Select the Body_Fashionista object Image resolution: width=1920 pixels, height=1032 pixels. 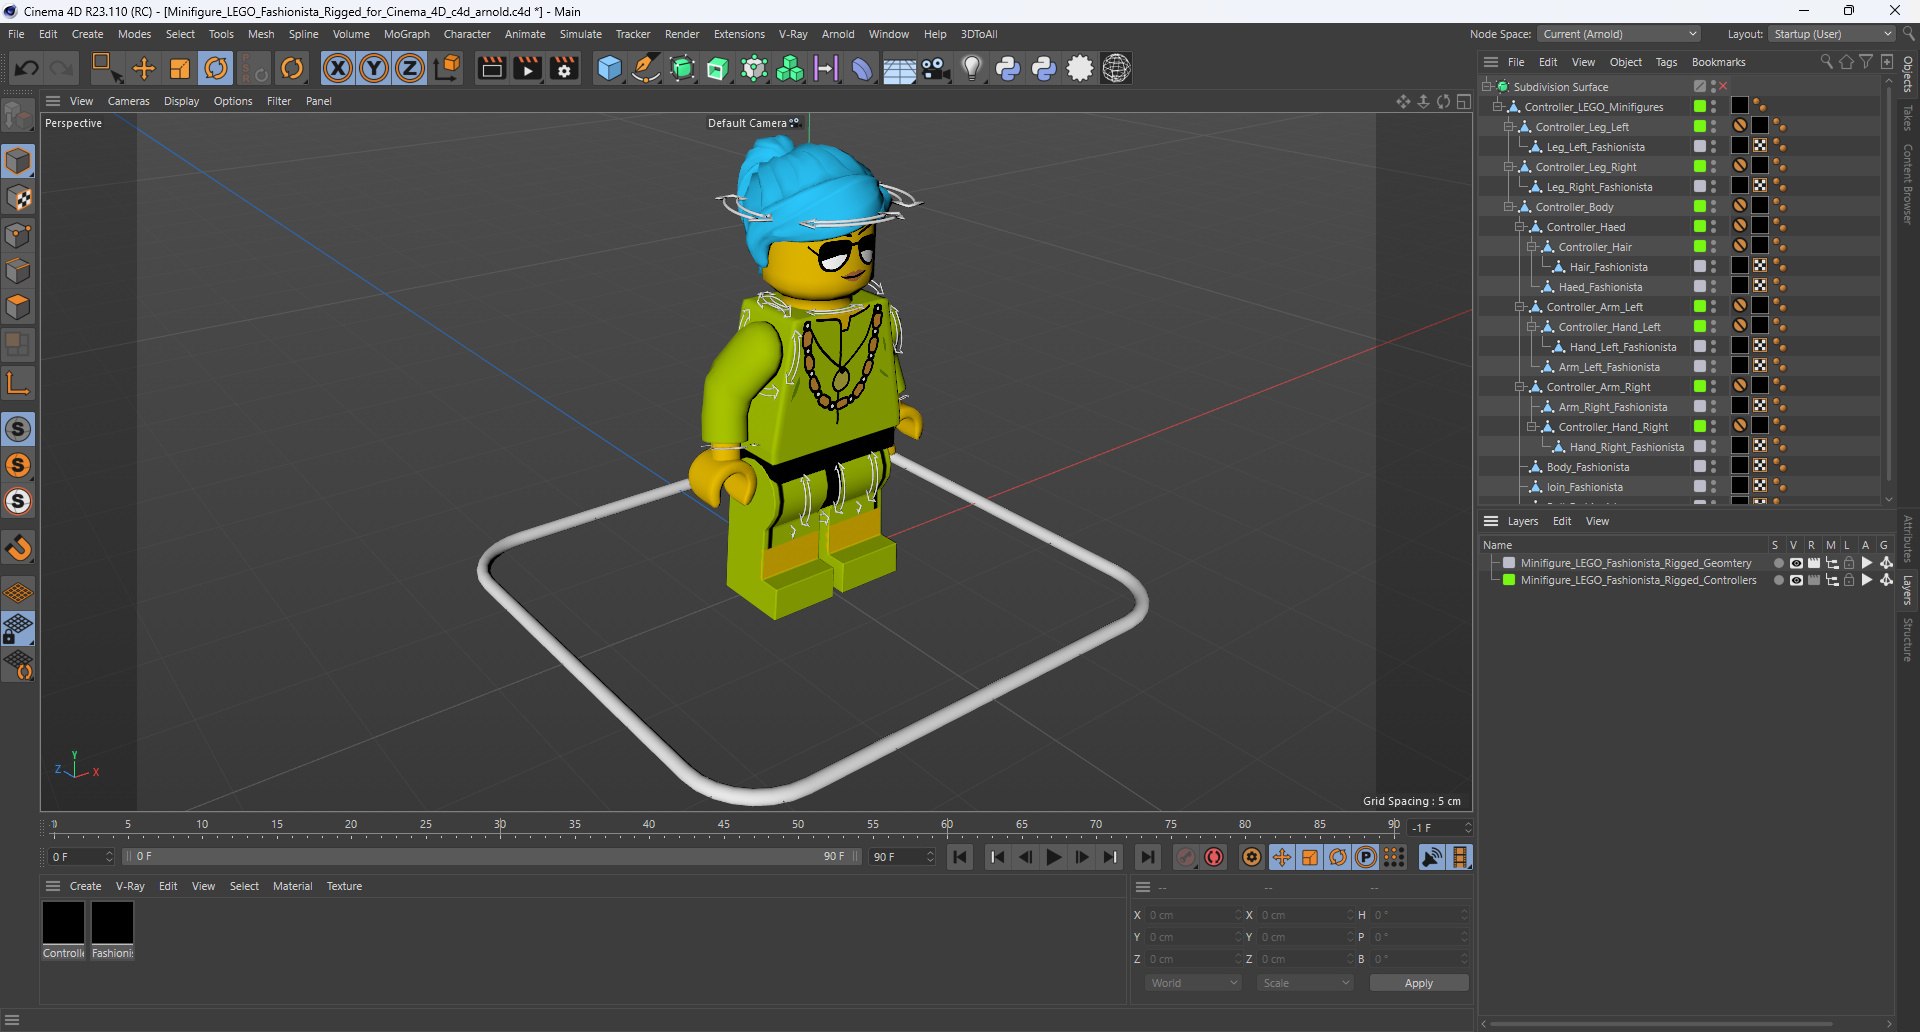pyautogui.click(x=1587, y=467)
